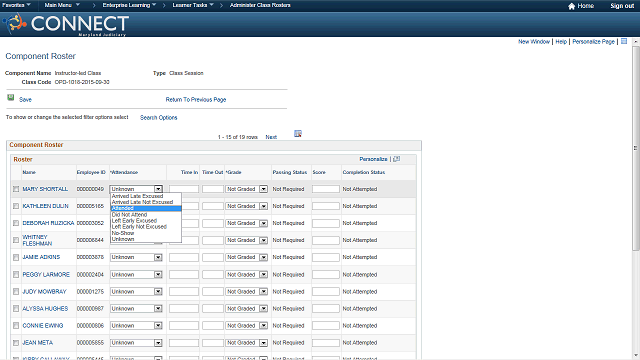Open the Grade dropdown for KATHLEEN DULIN
The width and height of the screenshot is (640, 360).
click(x=247, y=206)
